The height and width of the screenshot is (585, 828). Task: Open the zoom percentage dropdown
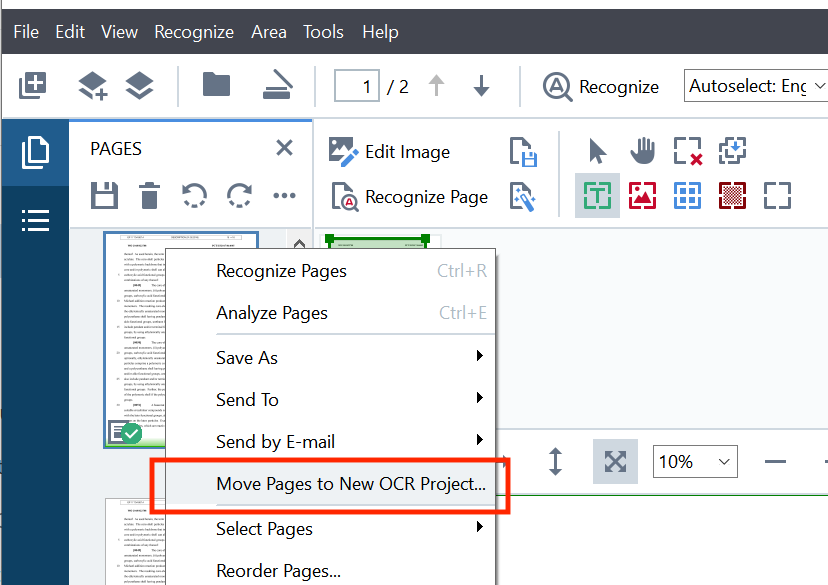click(x=695, y=461)
